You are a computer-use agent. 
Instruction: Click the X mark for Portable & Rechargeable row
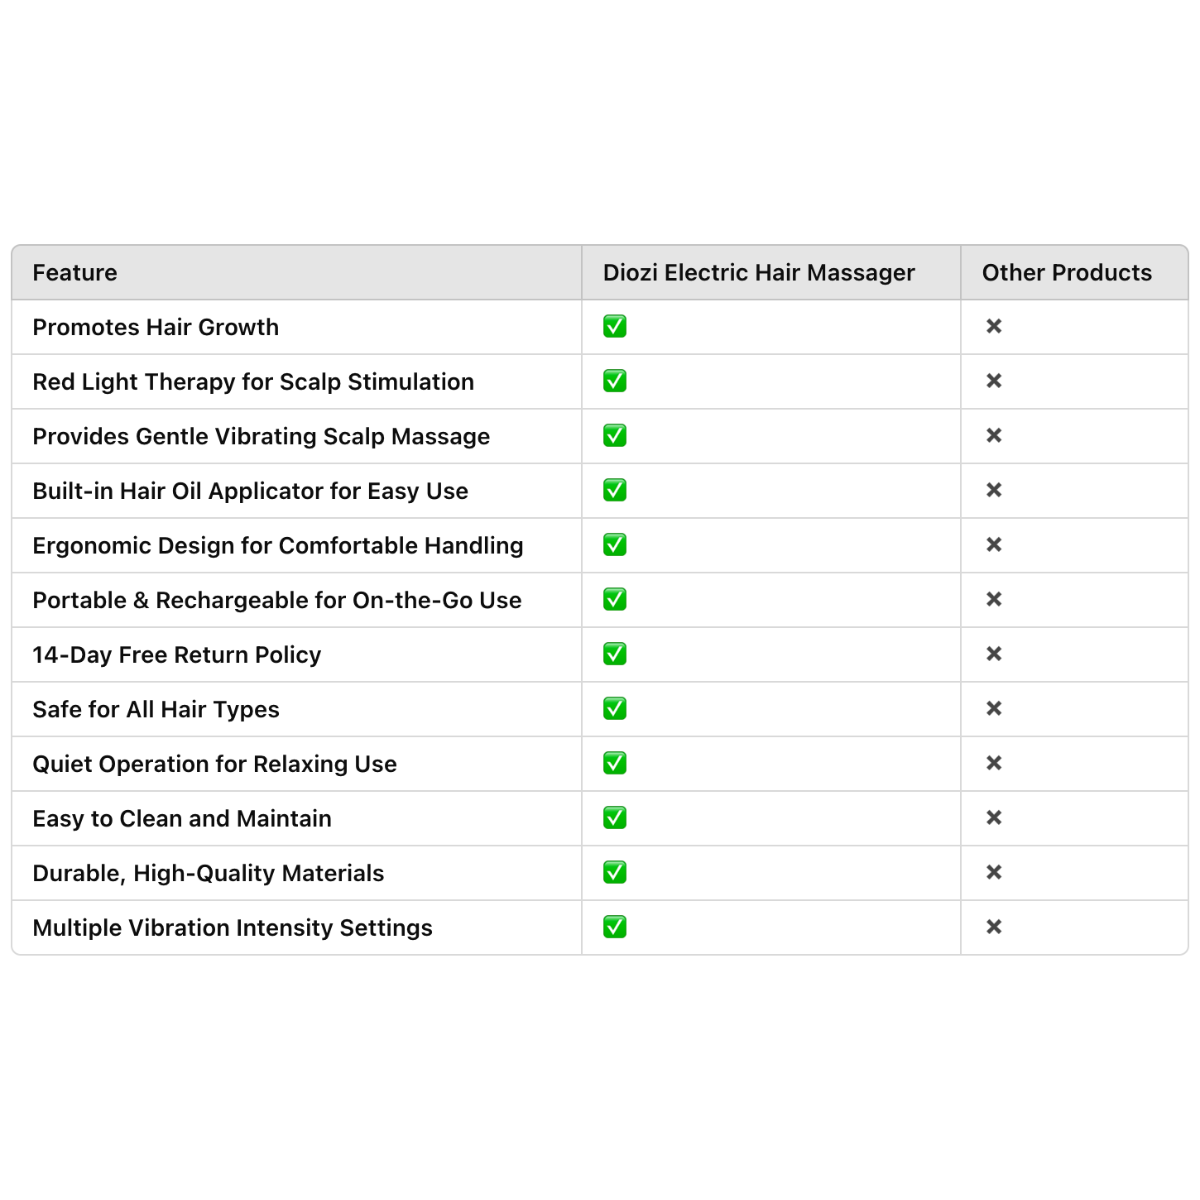point(994,600)
